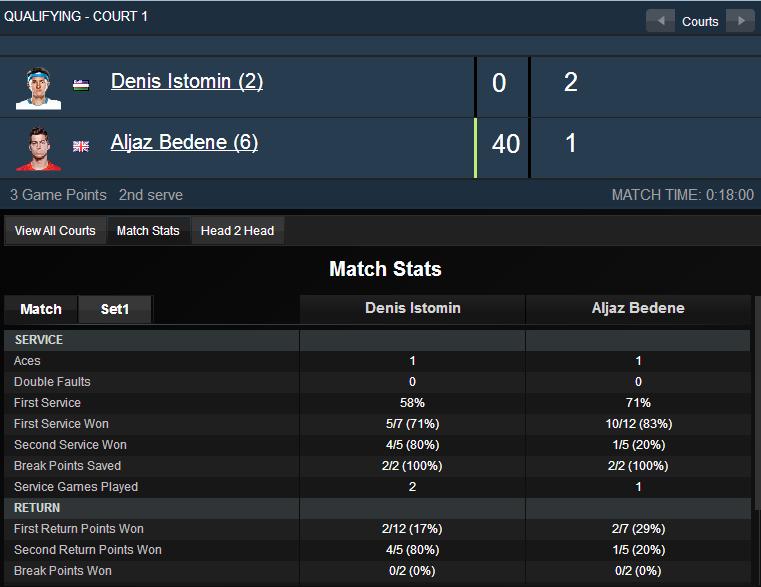The height and width of the screenshot is (587, 761).
Task: Click the Uzbekistan flag icon
Action: pyautogui.click(x=81, y=85)
